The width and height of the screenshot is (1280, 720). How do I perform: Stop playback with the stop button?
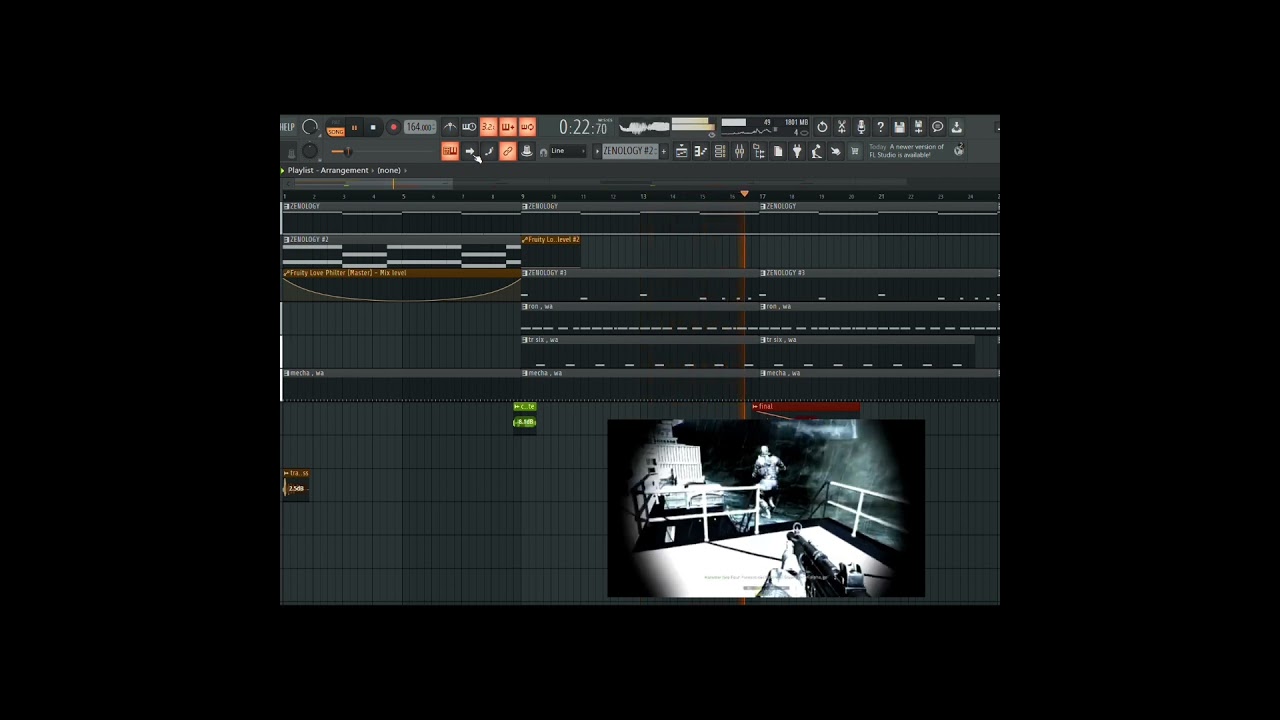coord(373,128)
